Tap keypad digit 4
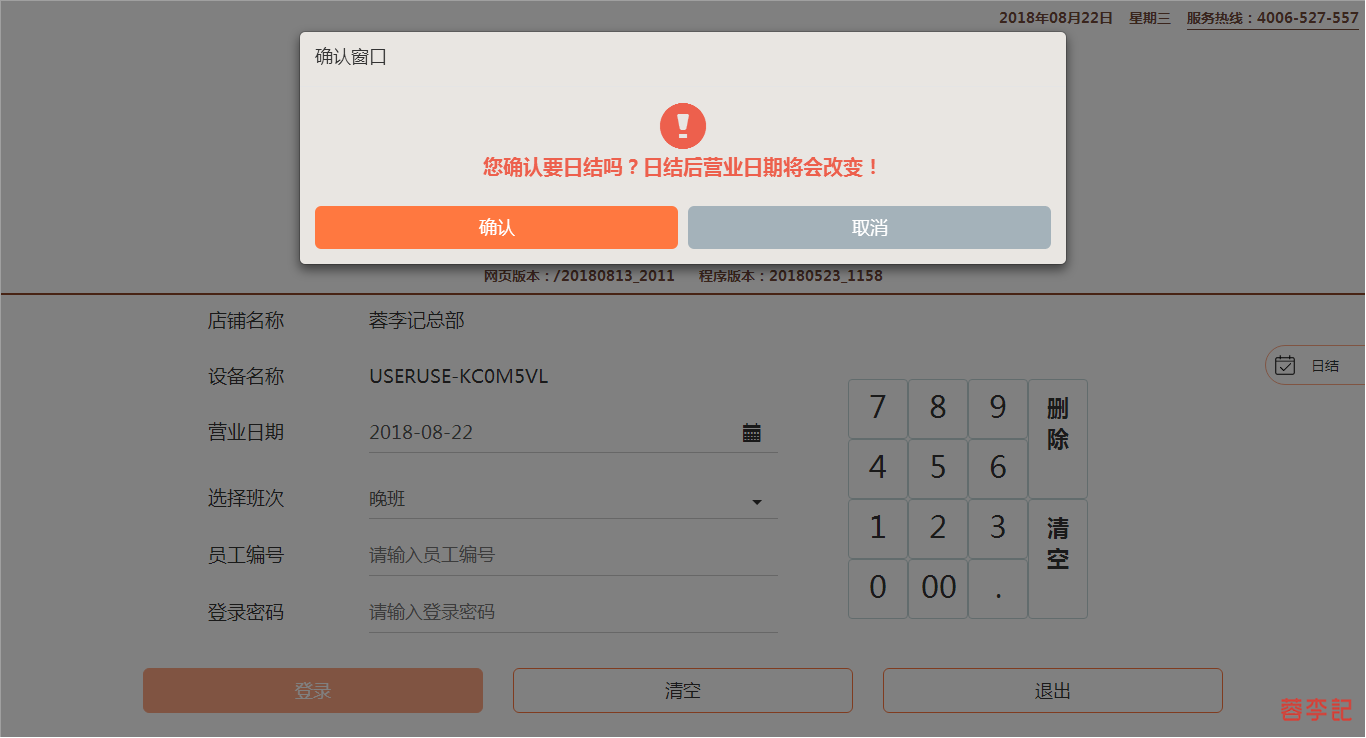Screen dimensions: 1366x738 pos(878,468)
